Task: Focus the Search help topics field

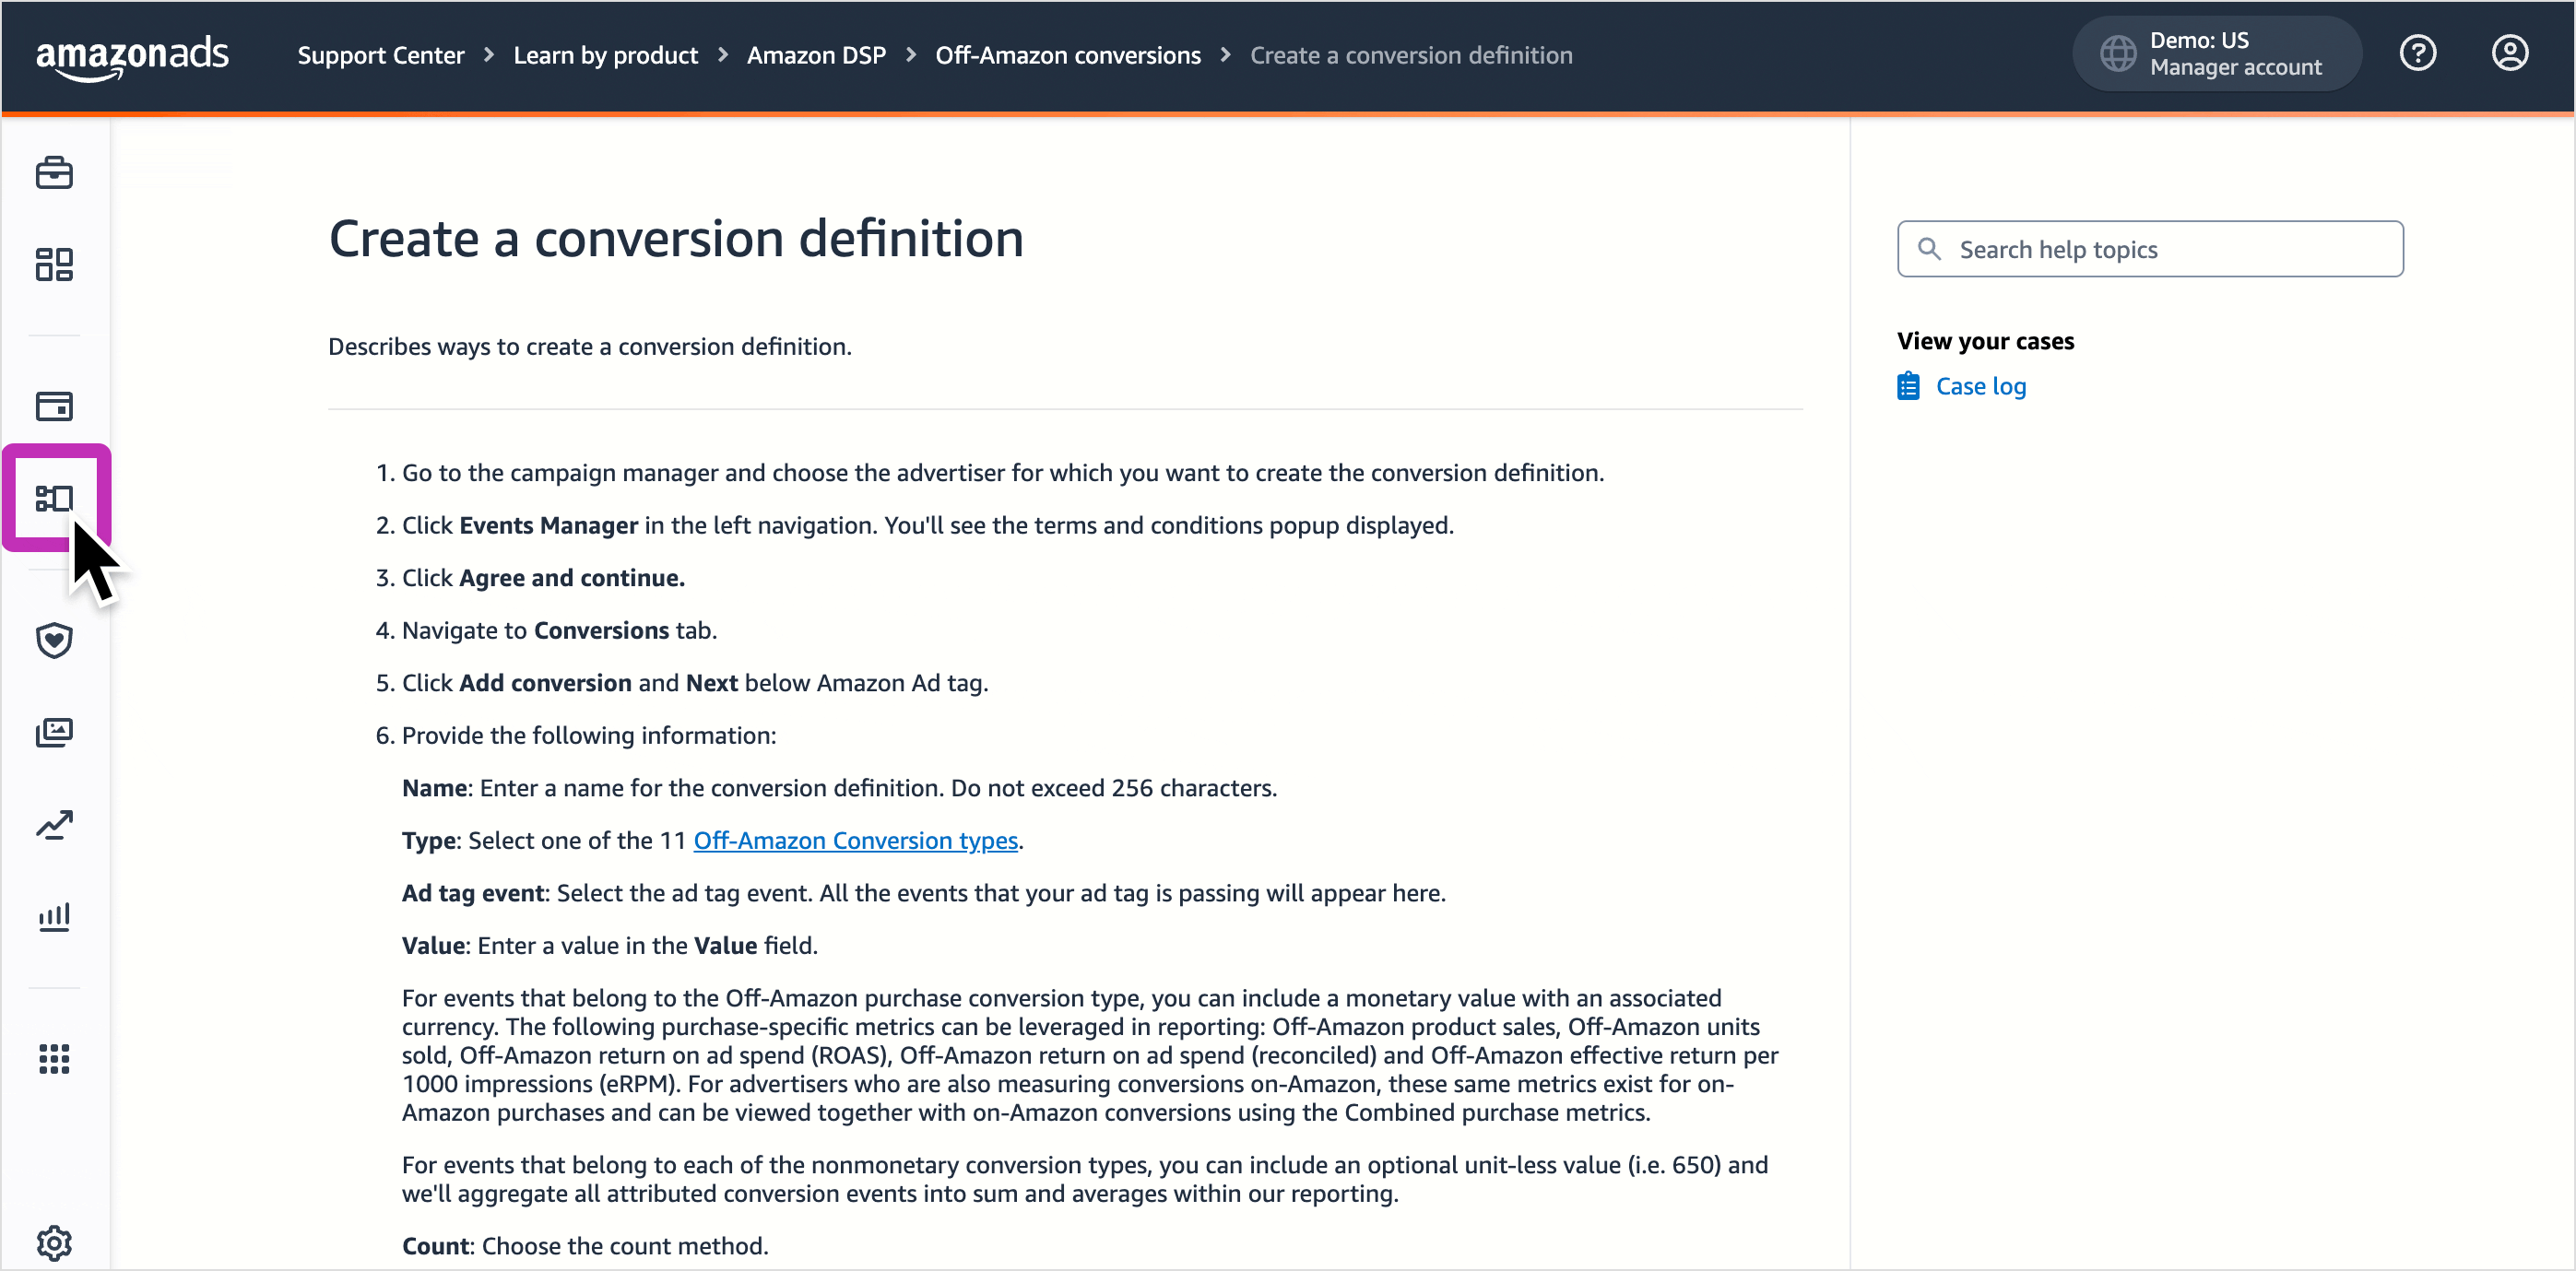Action: coord(2149,249)
